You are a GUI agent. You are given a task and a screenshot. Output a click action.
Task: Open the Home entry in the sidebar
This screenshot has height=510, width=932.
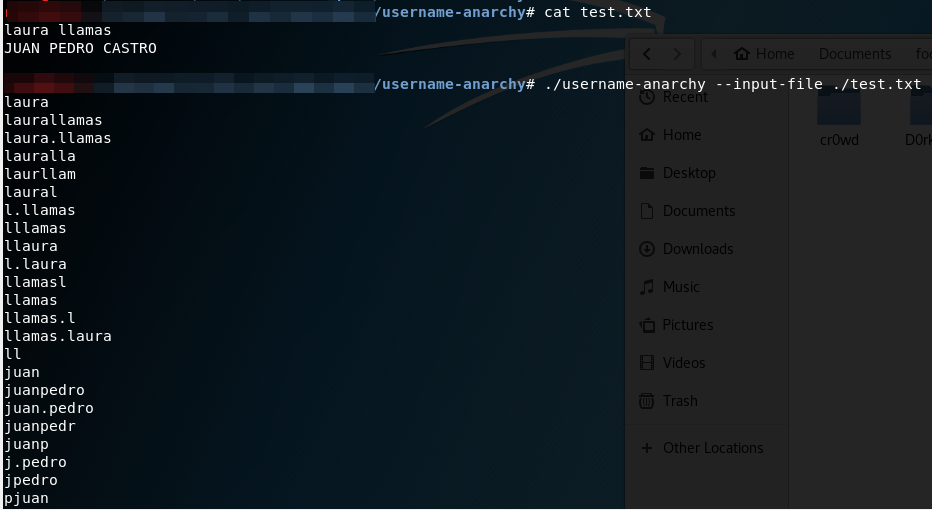(x=681, y=135)
